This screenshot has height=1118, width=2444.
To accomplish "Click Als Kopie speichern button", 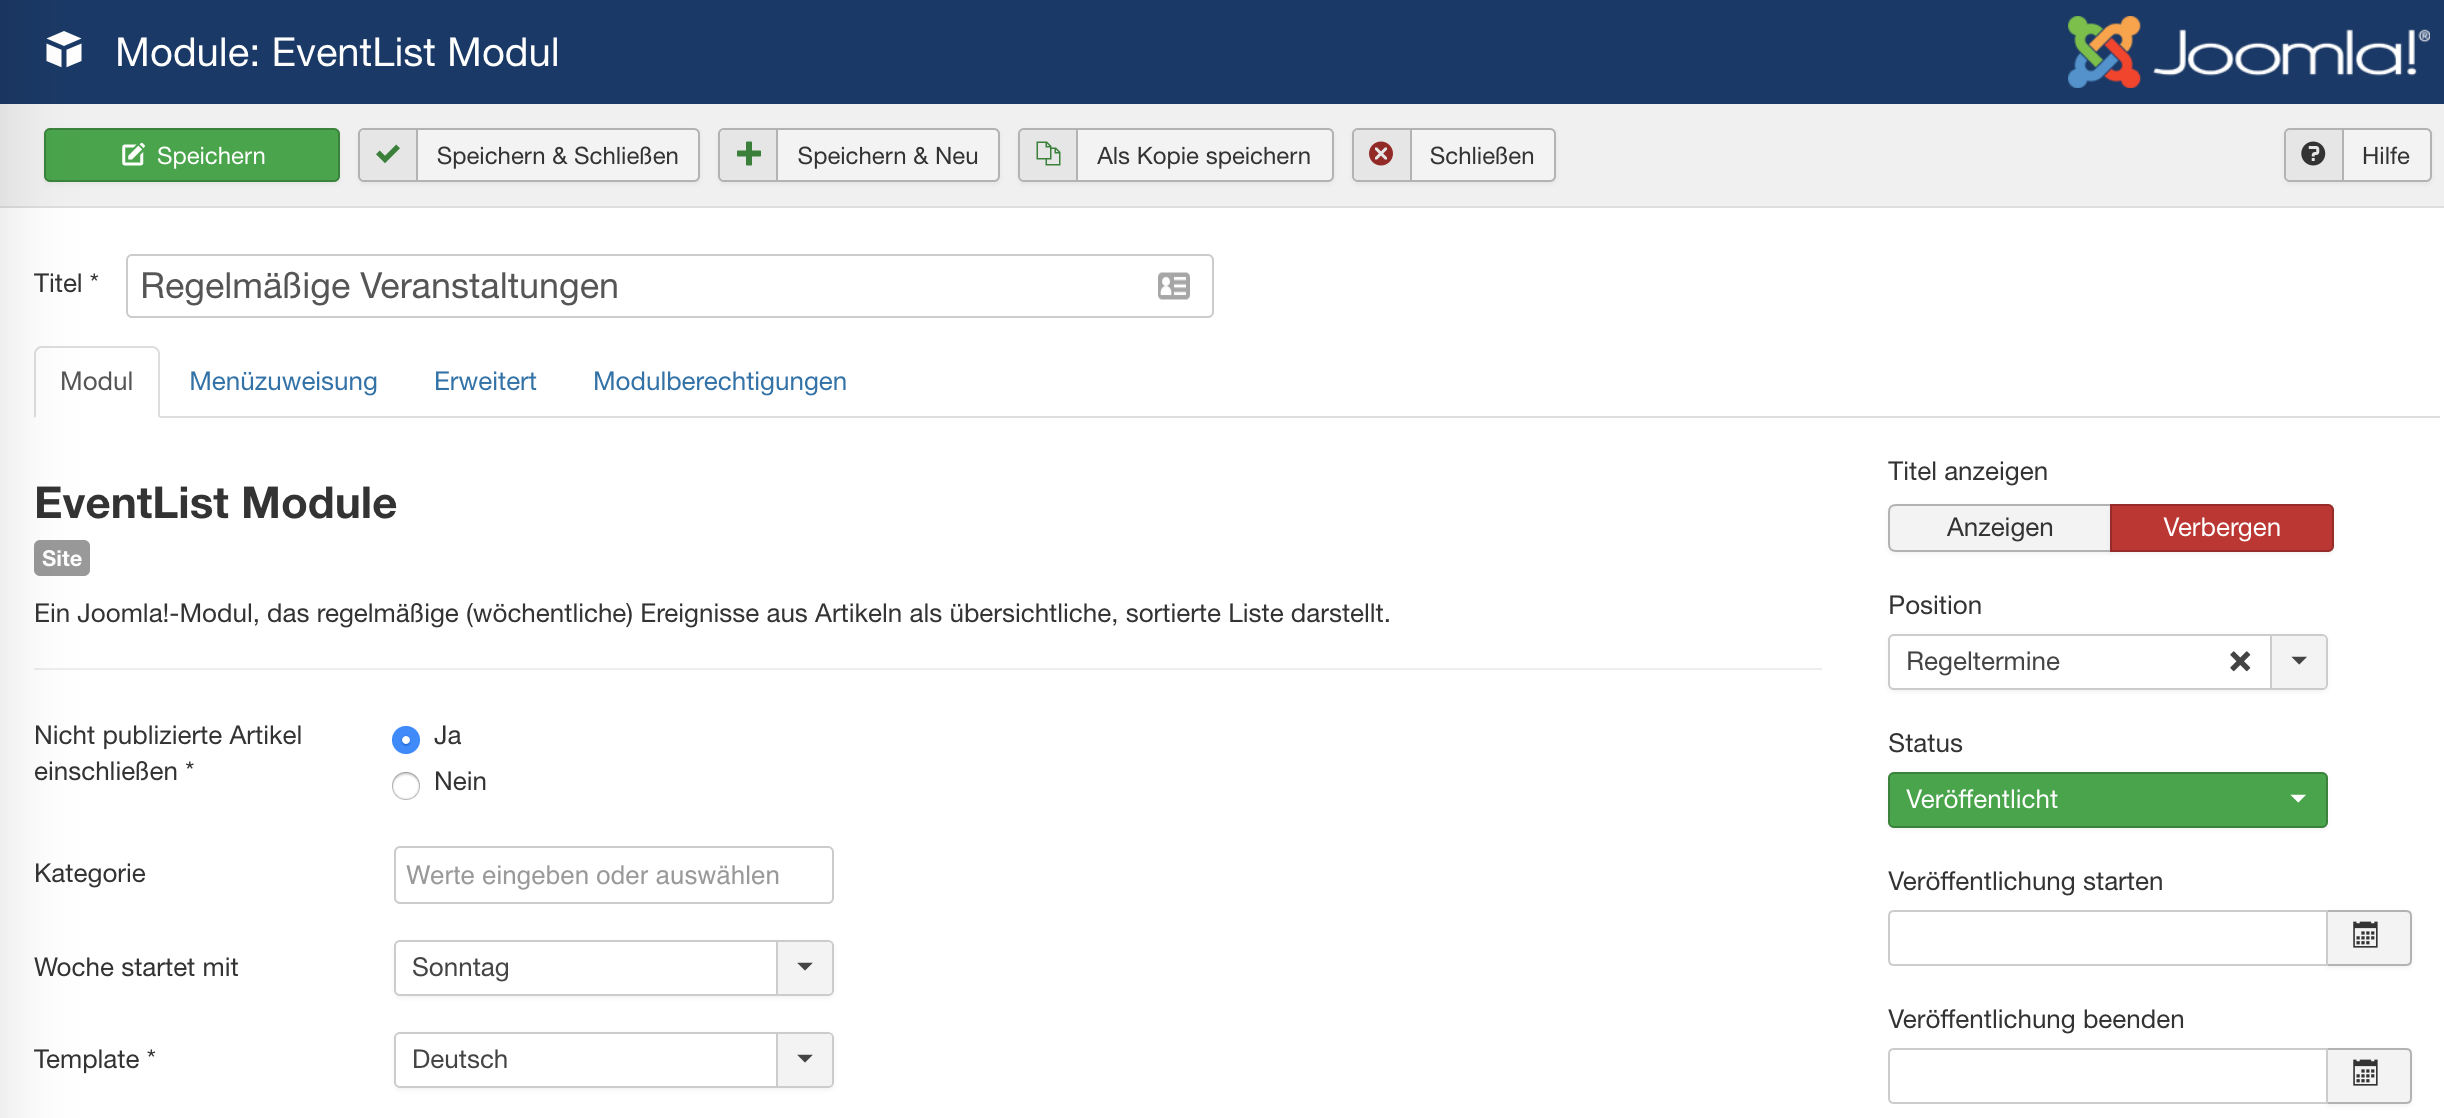I will pos(1176,155).
